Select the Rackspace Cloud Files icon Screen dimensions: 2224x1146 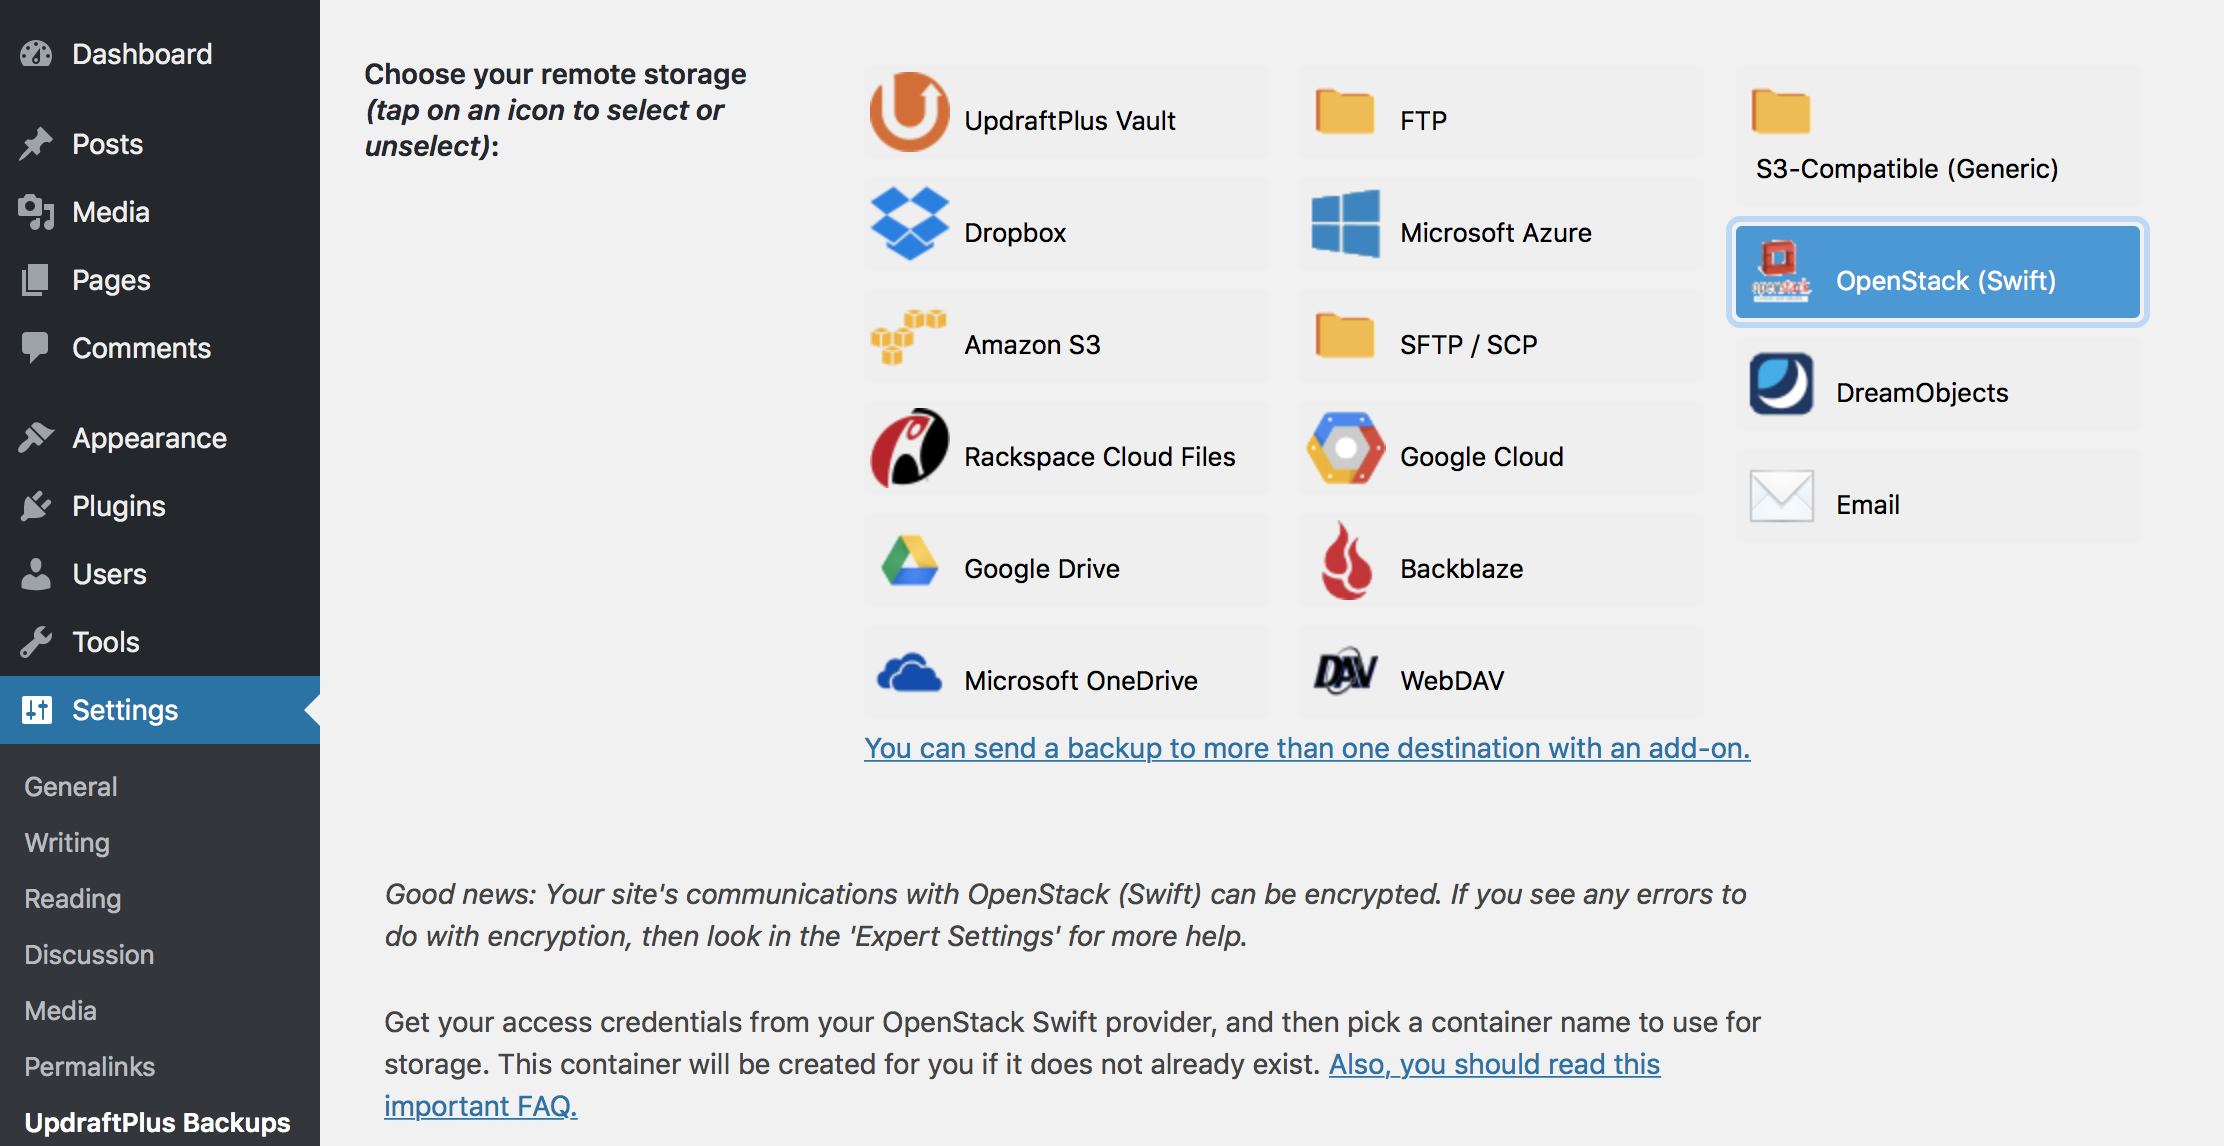click(909, 447)
